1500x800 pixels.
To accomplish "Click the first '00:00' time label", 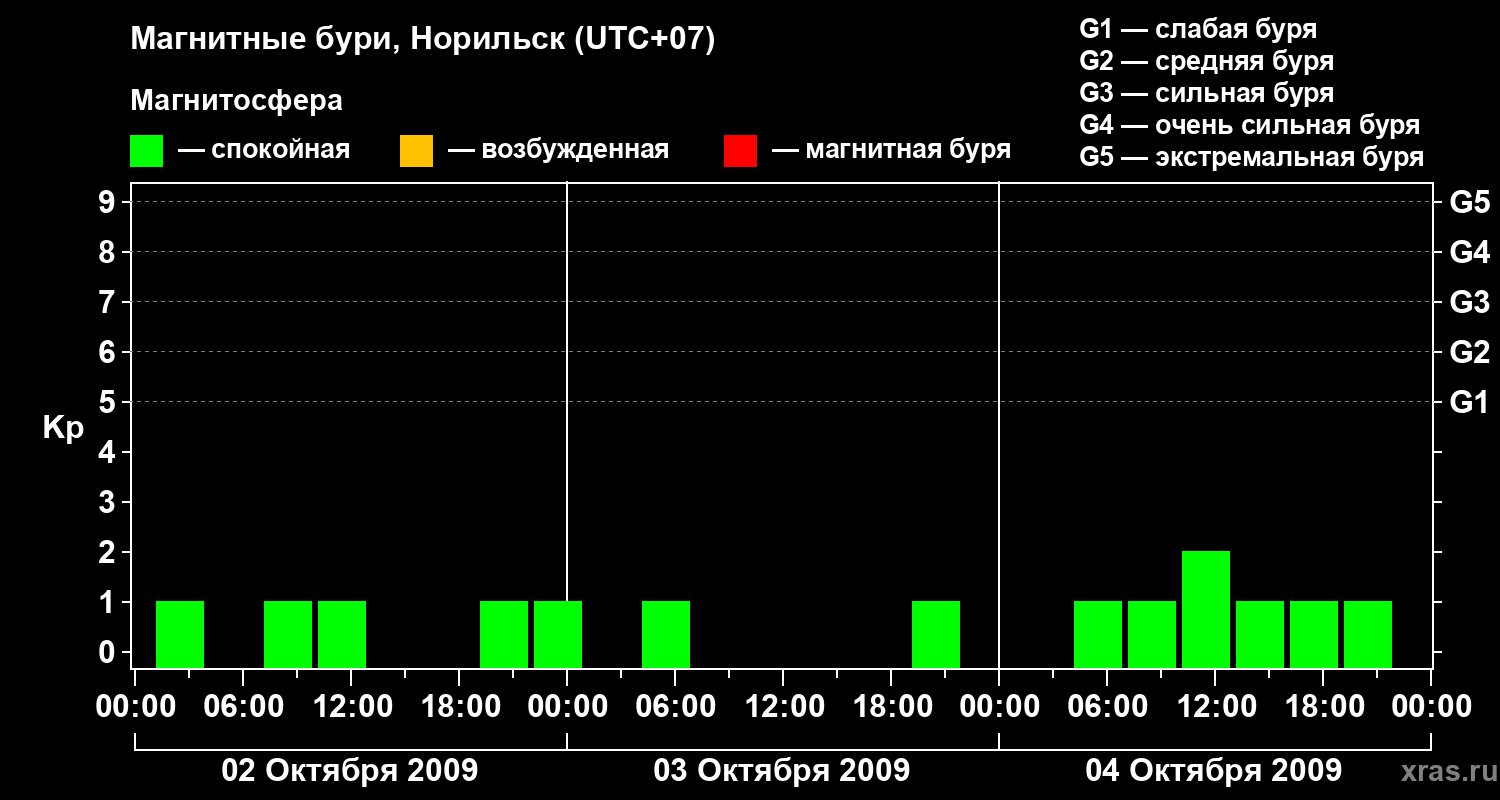I will click(x=135, y=706).
